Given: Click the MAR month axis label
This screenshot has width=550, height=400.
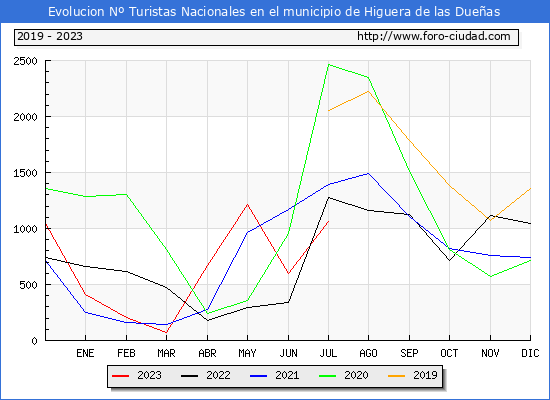Looking at the screenshot, I should [166, 353].
